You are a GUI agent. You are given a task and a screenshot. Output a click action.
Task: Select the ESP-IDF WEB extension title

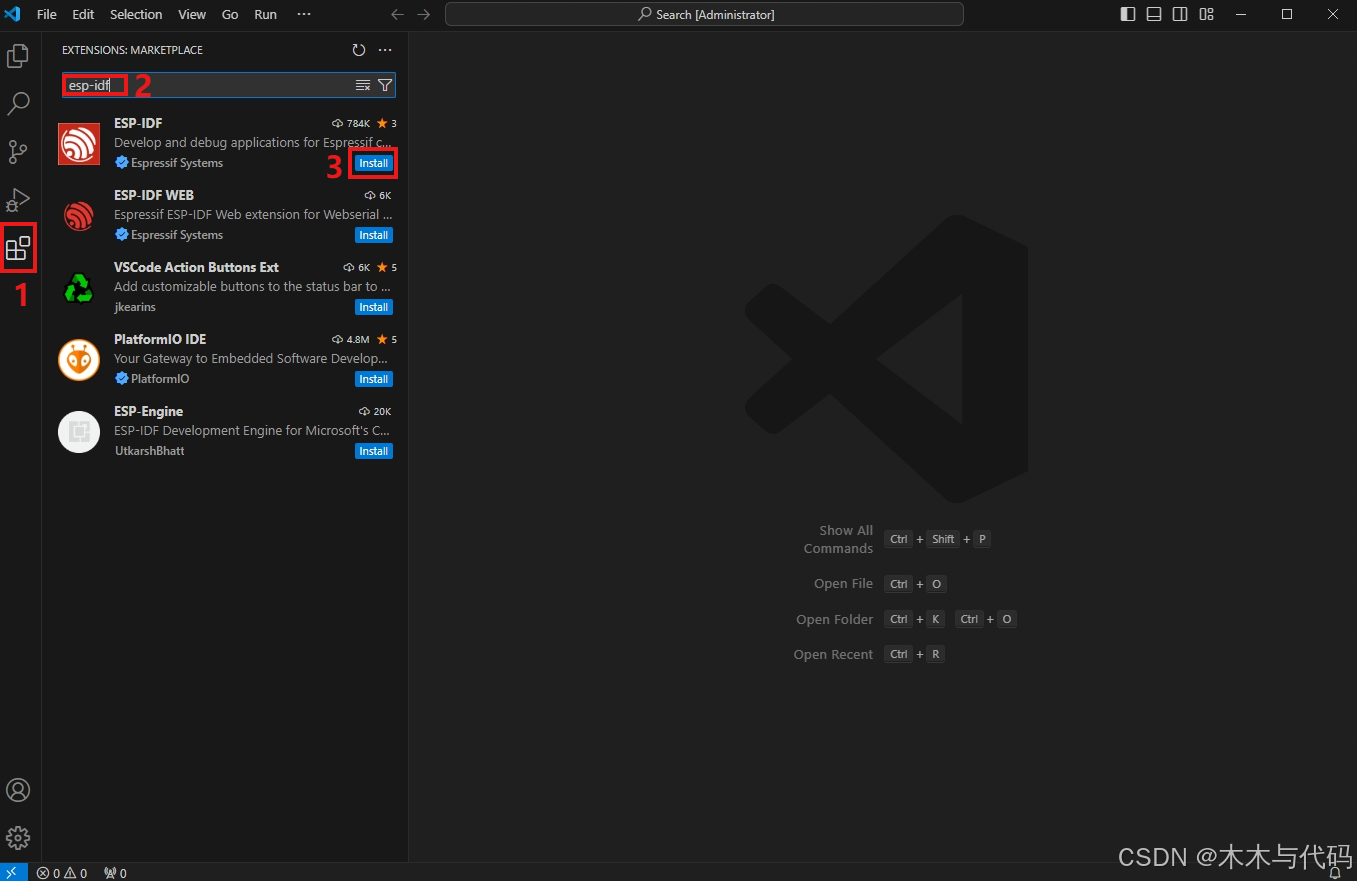tap(154, 195)
